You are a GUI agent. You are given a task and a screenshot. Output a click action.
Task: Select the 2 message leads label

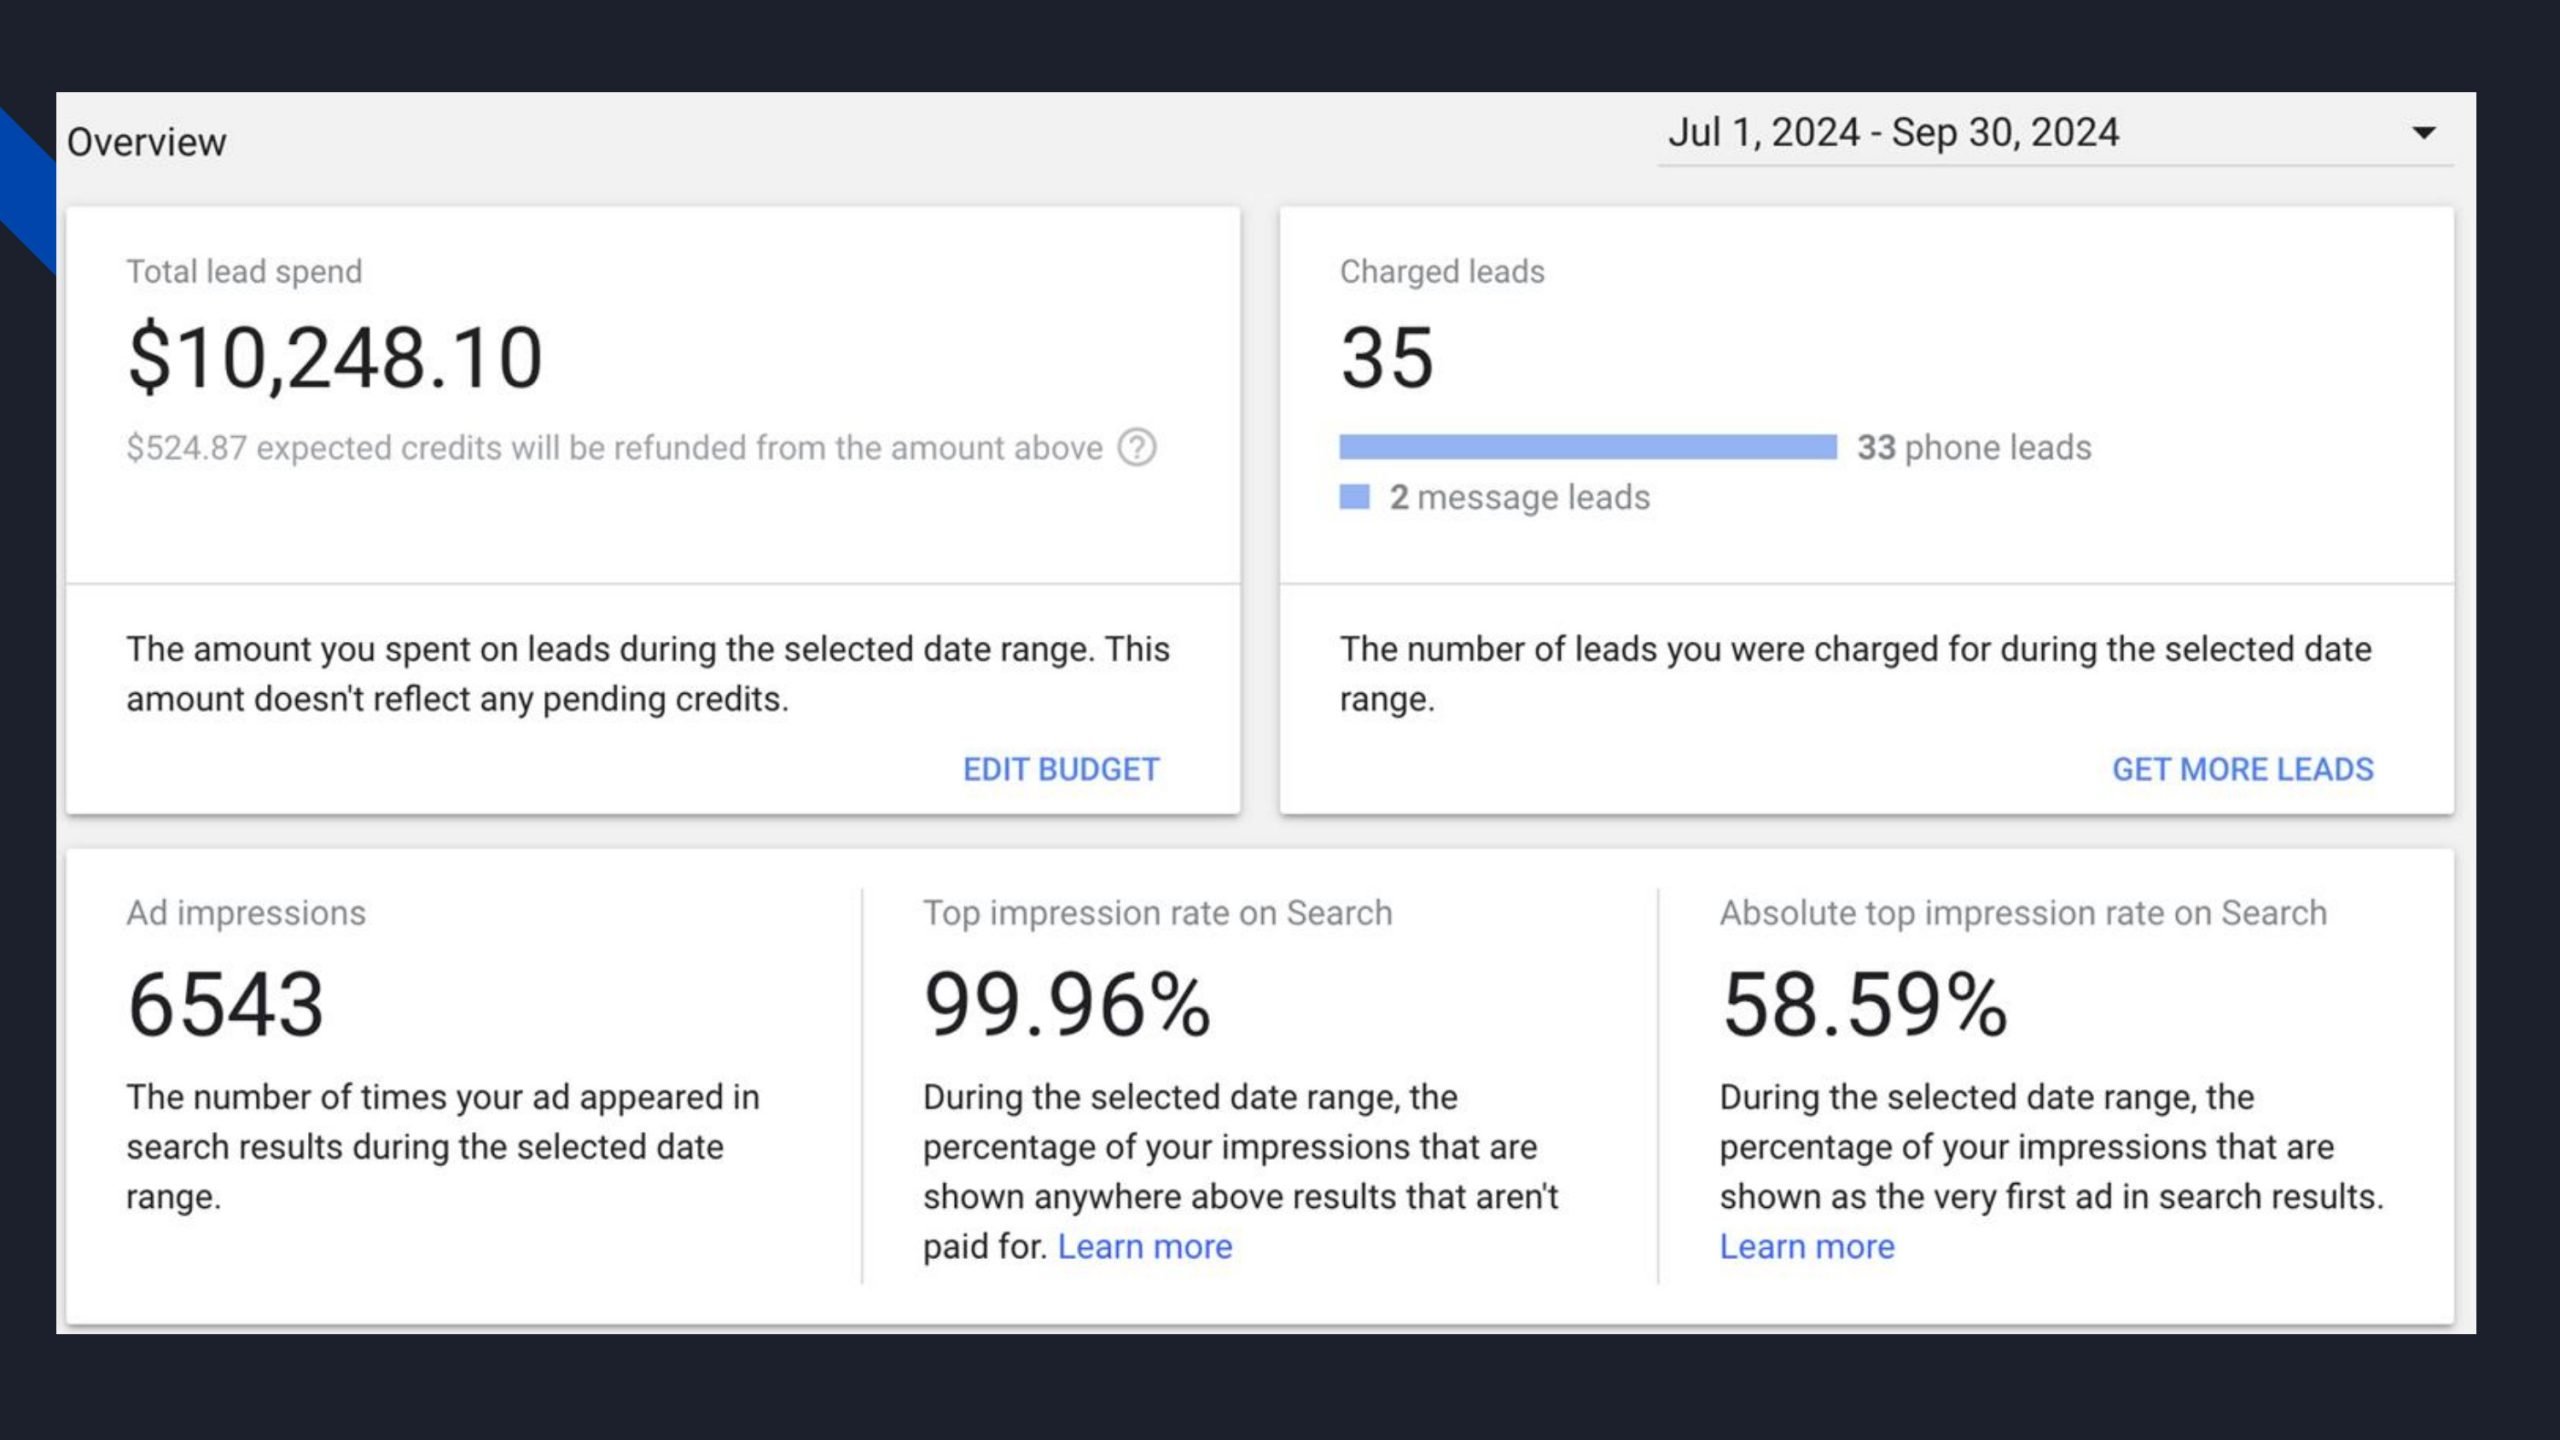1519,497
